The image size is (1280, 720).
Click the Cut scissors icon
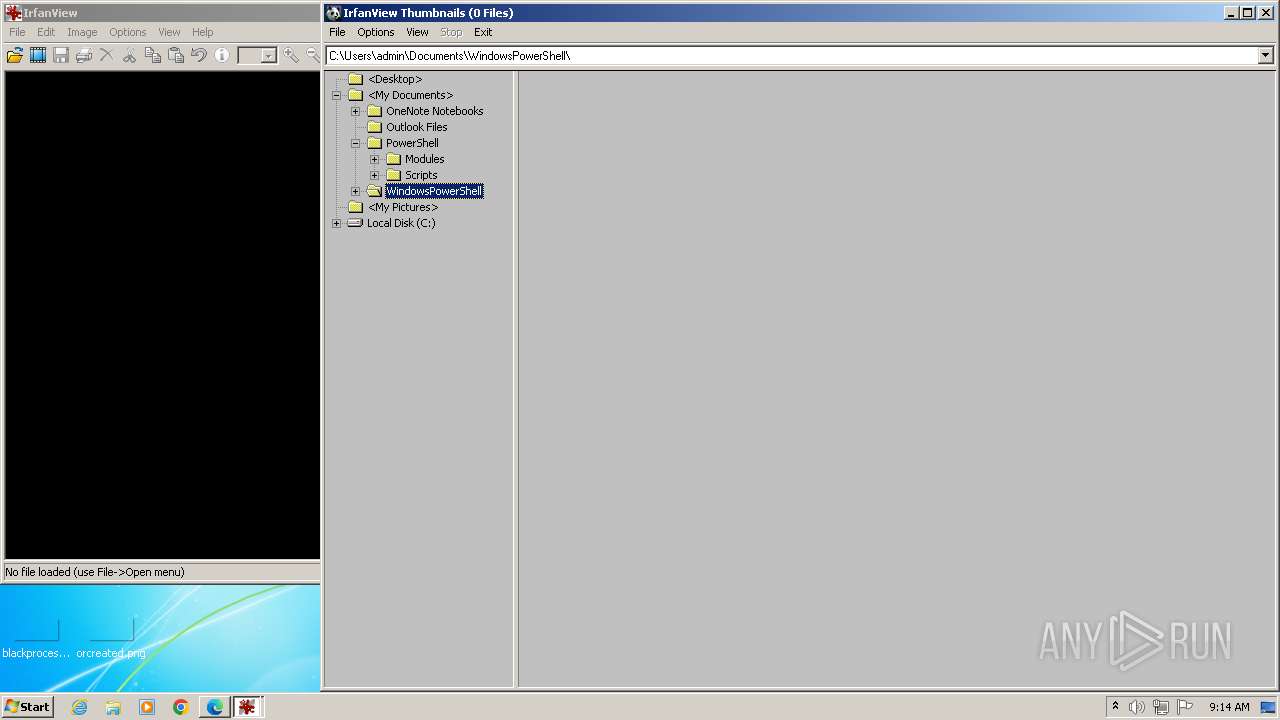coord(129,56)
